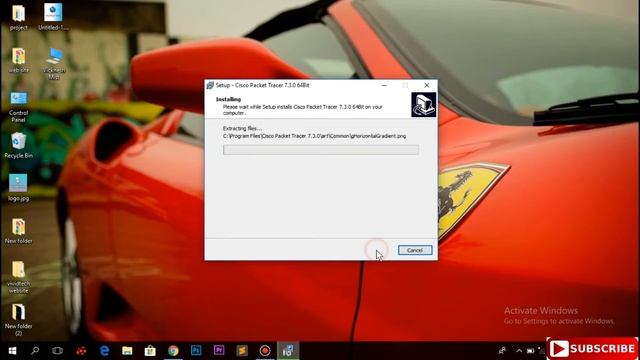Image resolution: width=640 pixels, height=360 pixels.
Task: Click the installer computer graphic icon
Action: pyautogui.click(x=423, y=104)
